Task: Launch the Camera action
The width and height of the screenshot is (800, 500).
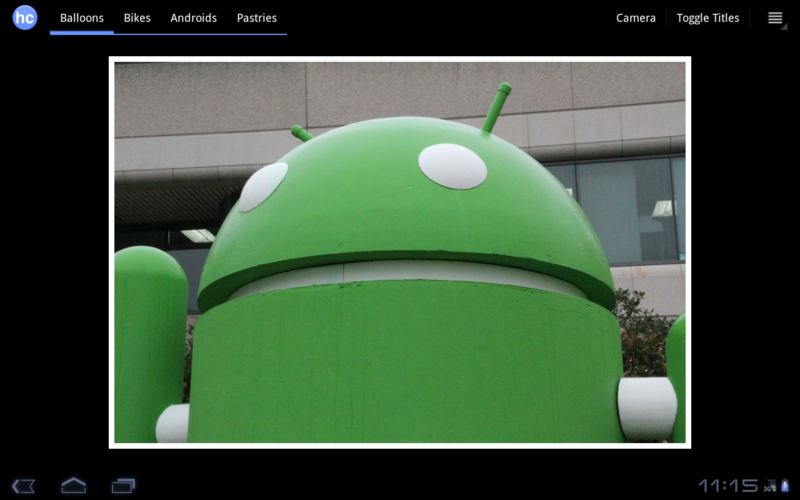Action: [636, 18]
